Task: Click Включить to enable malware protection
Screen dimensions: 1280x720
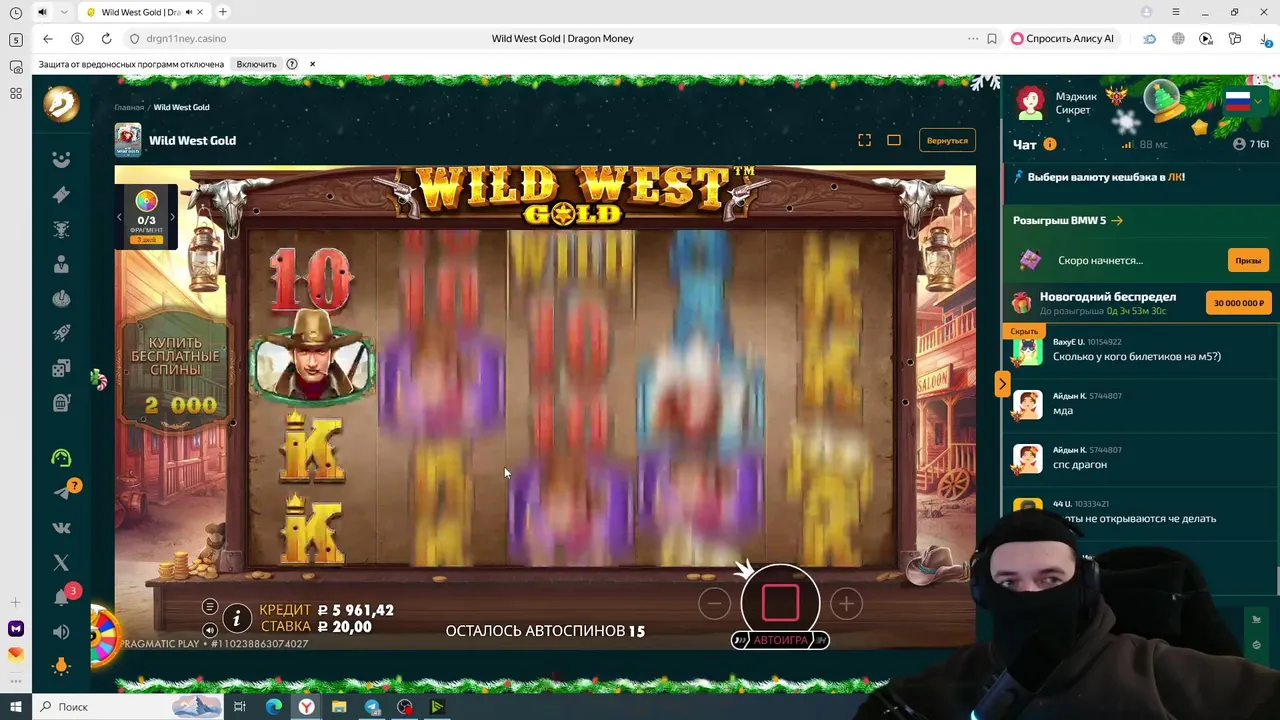Action: point(256,64)
